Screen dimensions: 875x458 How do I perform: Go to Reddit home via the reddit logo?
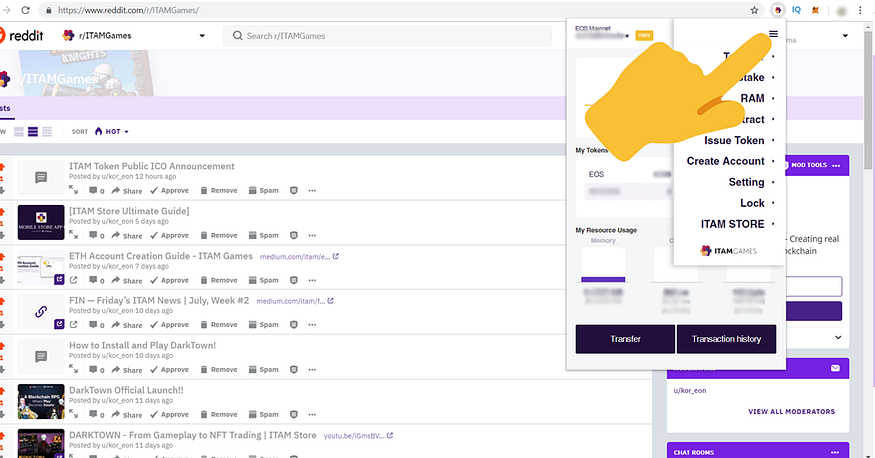(x=21, y=35)
